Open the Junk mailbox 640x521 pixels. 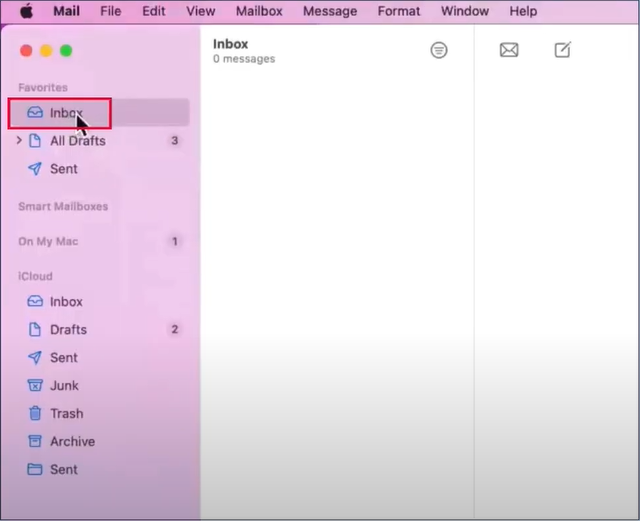[100, 385]
